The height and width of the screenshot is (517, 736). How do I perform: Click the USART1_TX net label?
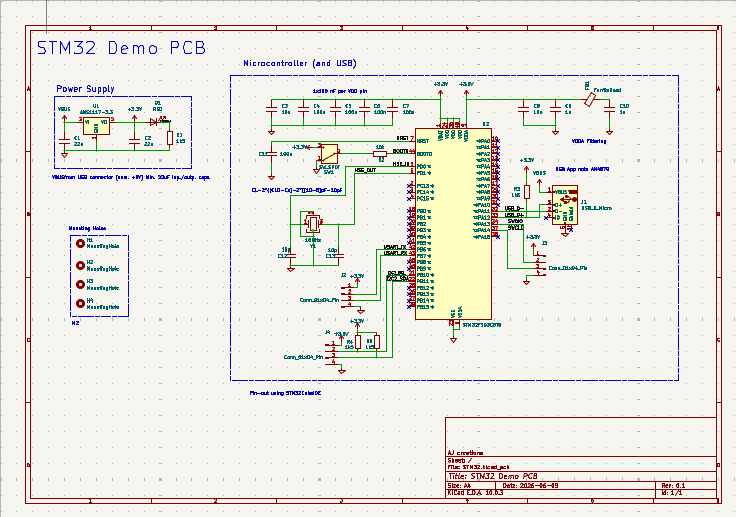pos(395,247)
